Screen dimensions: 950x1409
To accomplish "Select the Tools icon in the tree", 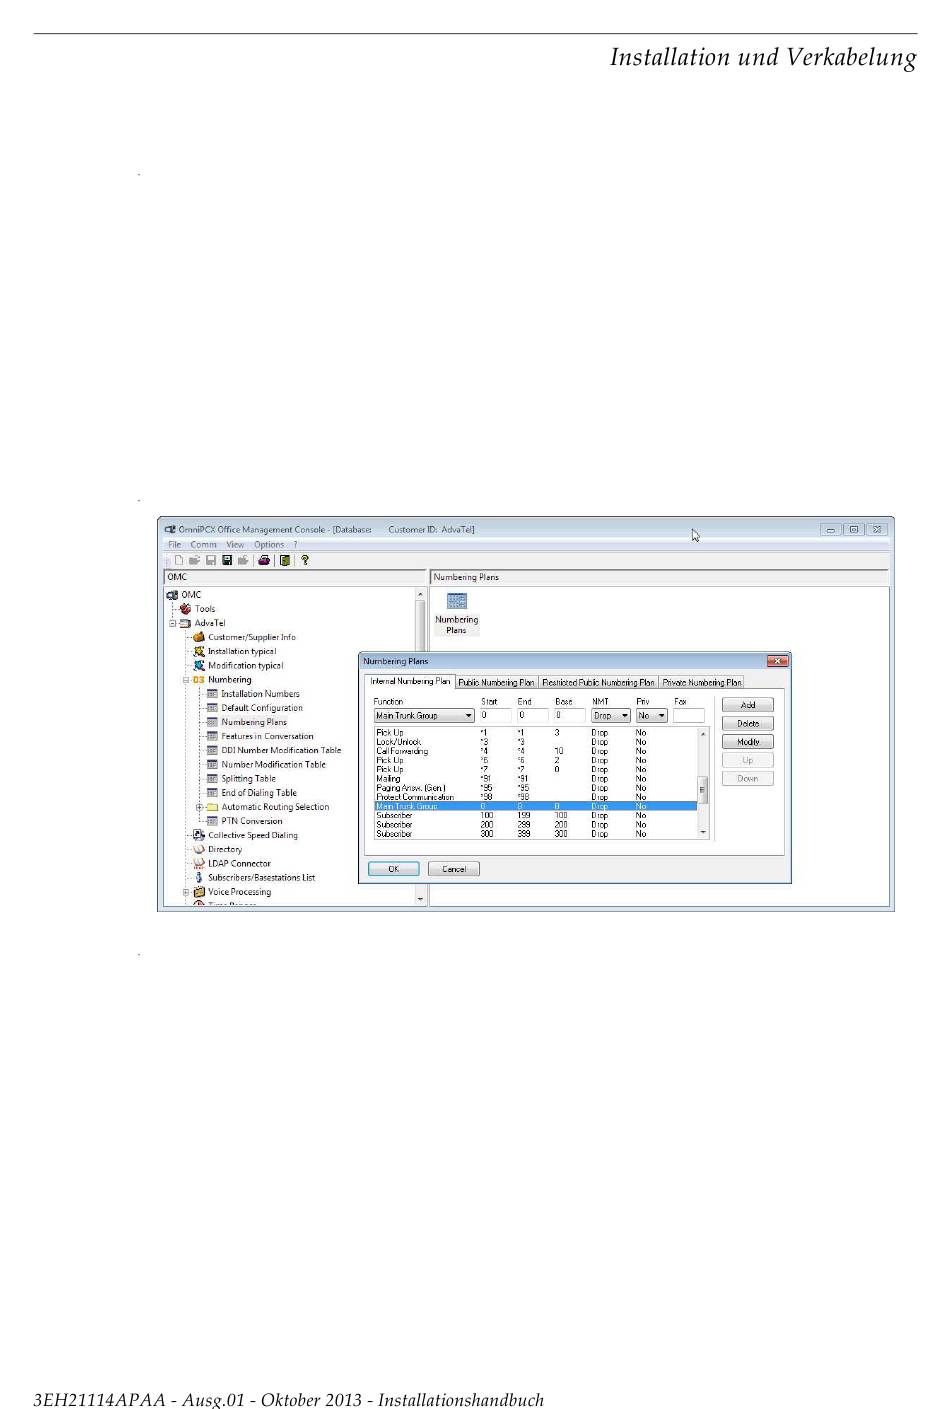I will point(185,608).
